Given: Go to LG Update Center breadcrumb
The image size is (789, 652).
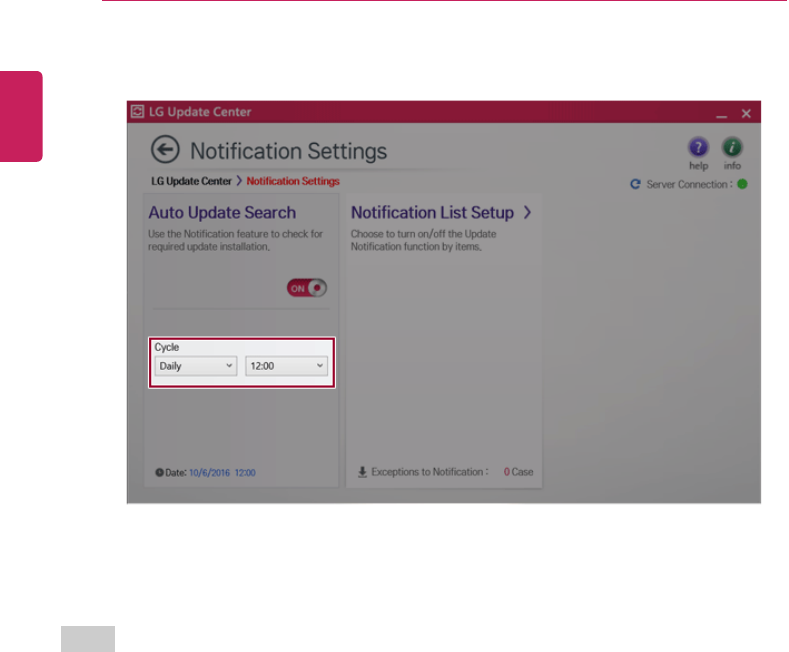Looking at the screenshot, I should [191, 181].
